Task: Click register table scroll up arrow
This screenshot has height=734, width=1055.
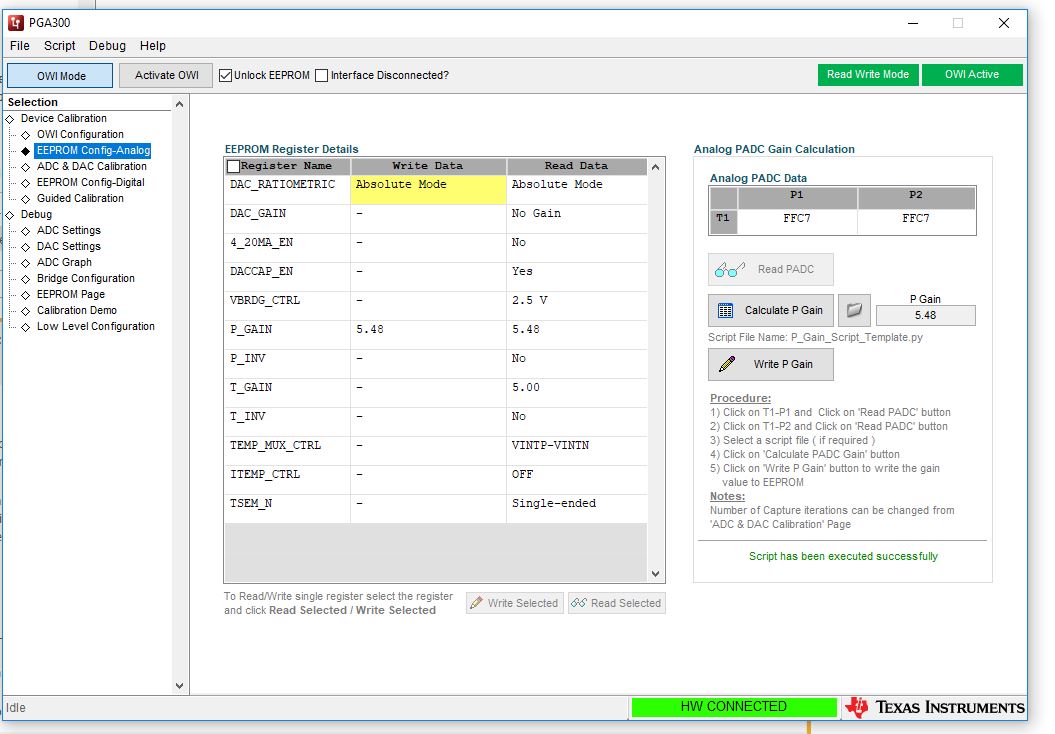Action: point(655,167)
